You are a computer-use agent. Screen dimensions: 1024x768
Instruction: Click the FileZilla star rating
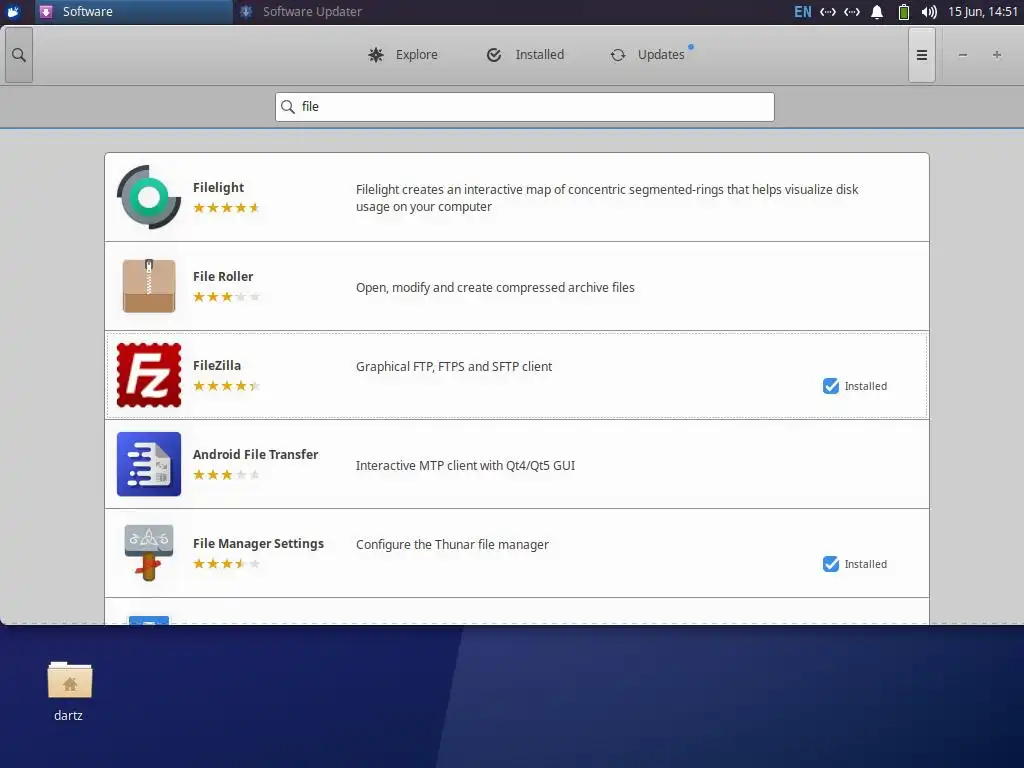(x=227, y=385)
